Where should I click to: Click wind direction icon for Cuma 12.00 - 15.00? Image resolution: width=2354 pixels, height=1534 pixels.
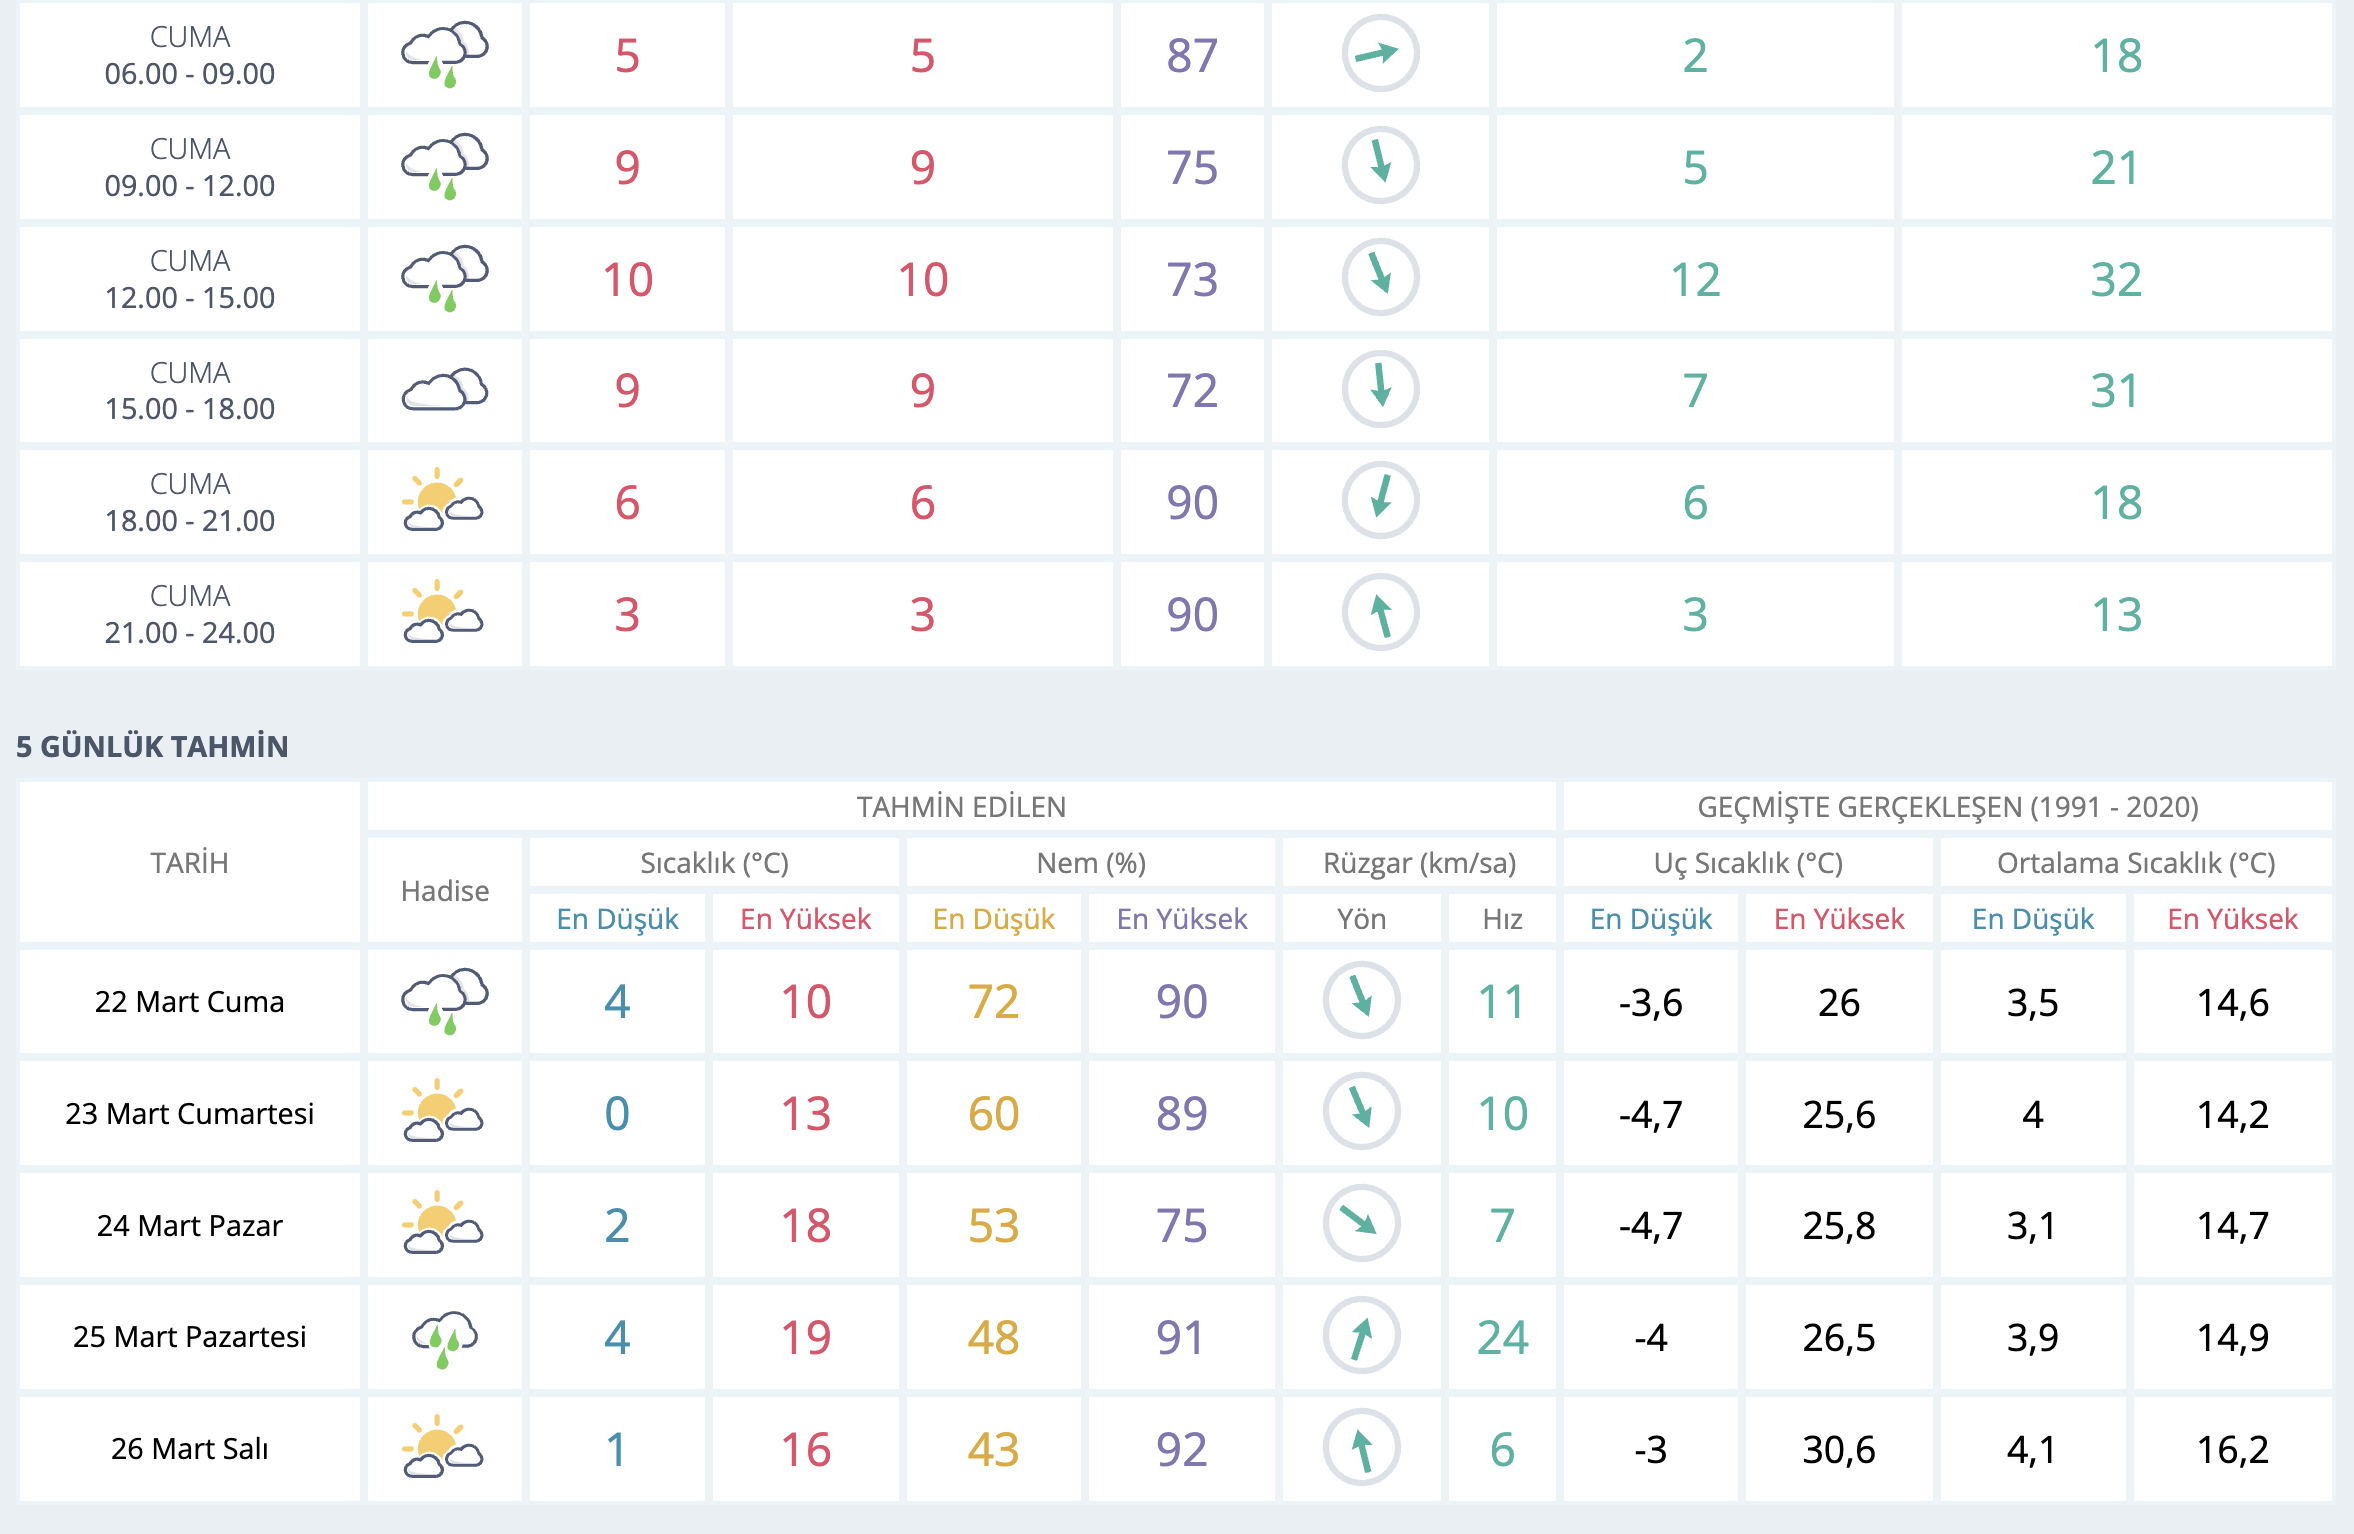1380,277
